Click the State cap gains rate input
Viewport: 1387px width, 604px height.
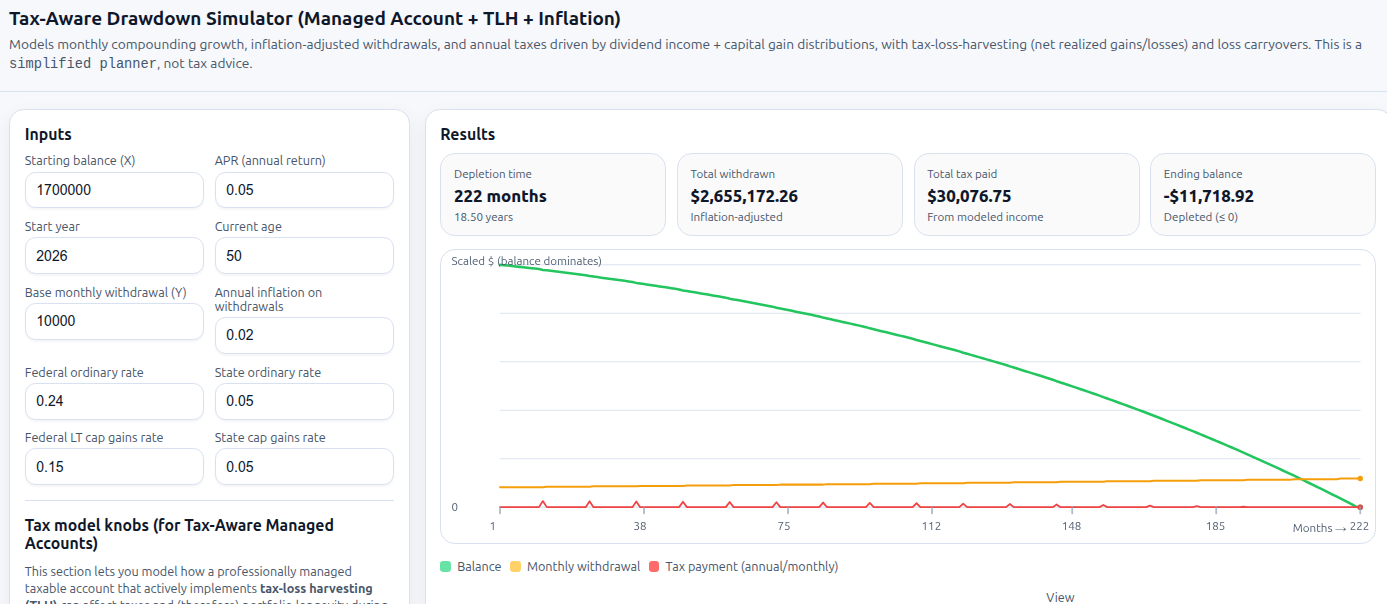[304, 466]
